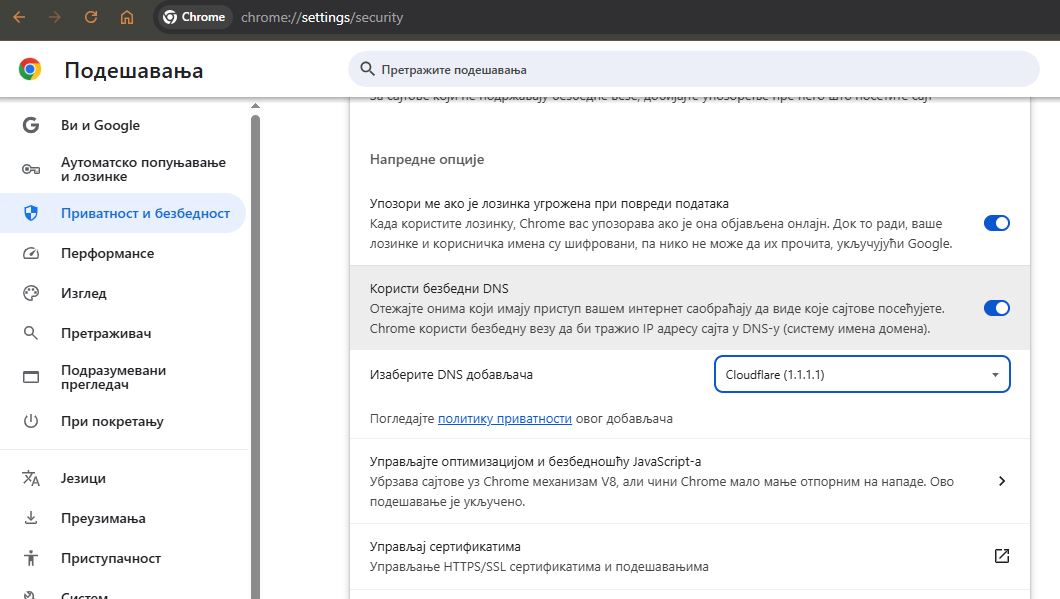Open the Cloudflare (1.1.1.1) DNS provider dropdown
This screenshot has width=1060, height=599.
coord(862,374)
